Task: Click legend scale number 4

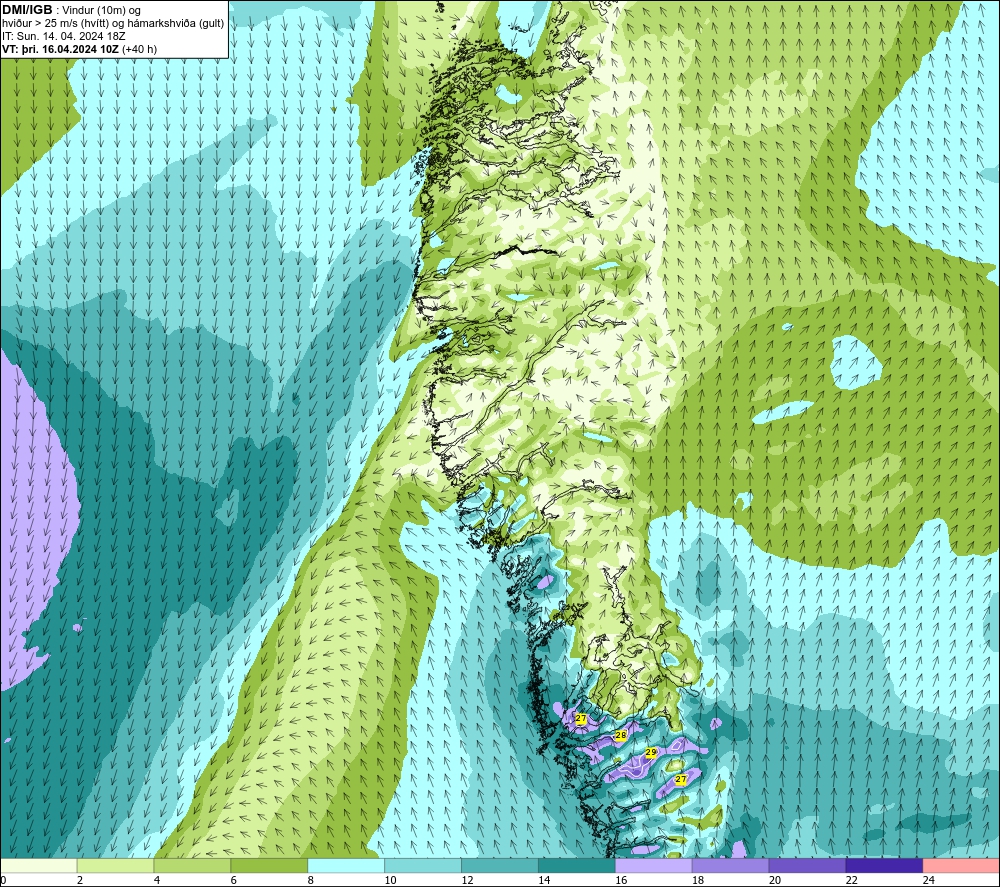Action: (x=157, y=880)
